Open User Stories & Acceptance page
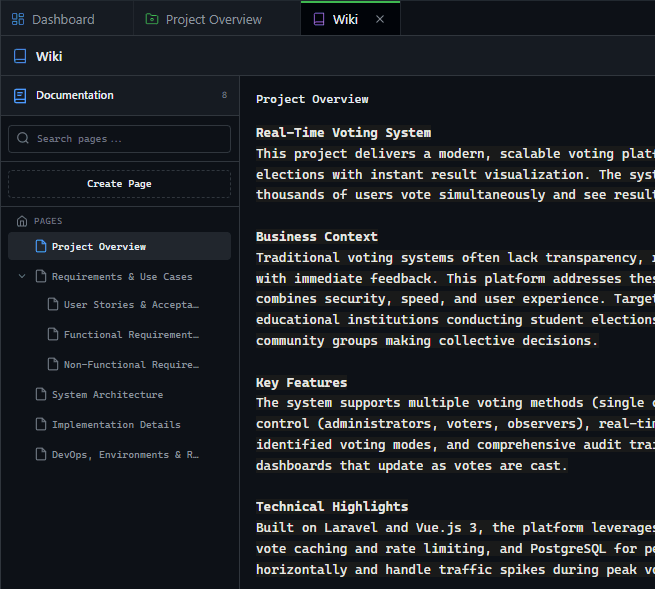Screen dimensions: 655x589 (x=131, y=305)
